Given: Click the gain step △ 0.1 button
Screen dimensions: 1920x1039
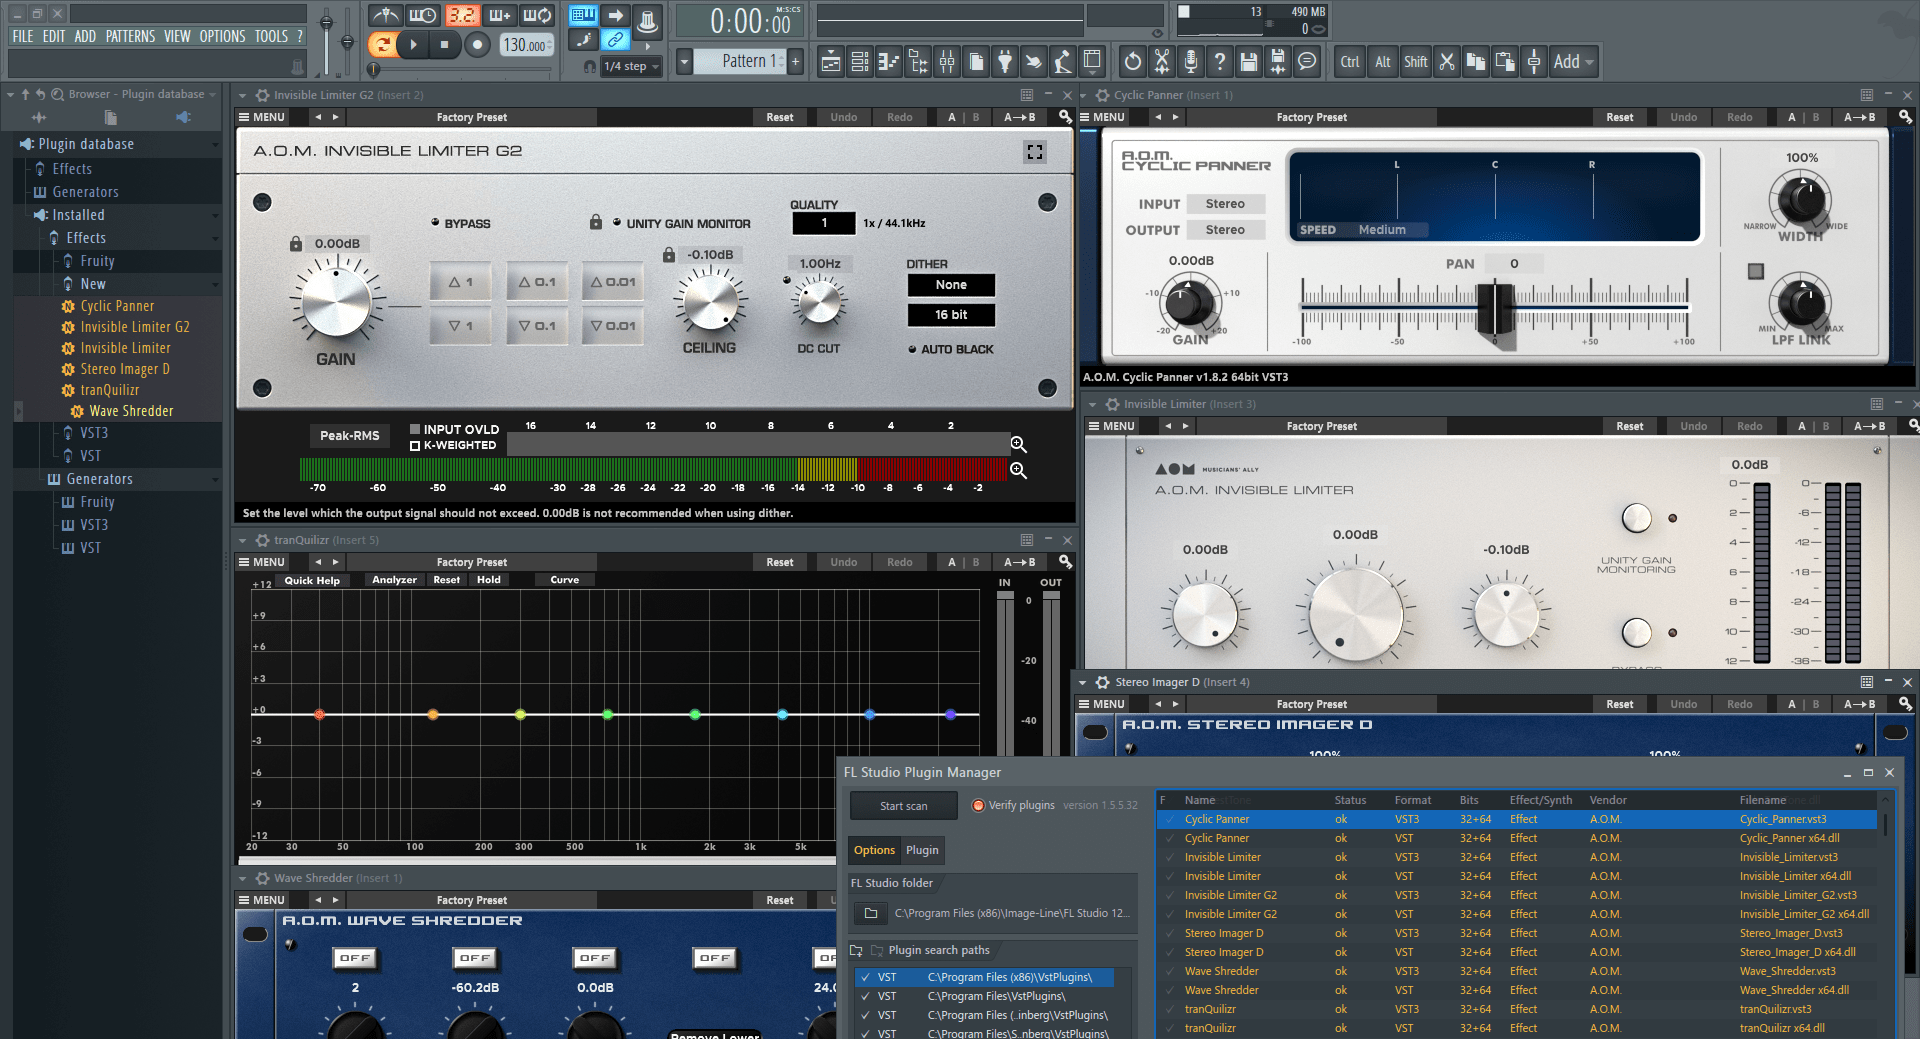Looking at the screenshot, I should click(x=537, y=282).
